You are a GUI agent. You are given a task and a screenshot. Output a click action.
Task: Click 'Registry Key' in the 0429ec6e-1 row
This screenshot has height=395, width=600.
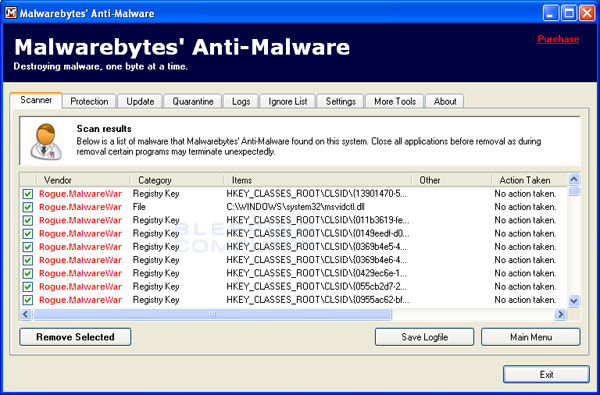coord(156,273)
